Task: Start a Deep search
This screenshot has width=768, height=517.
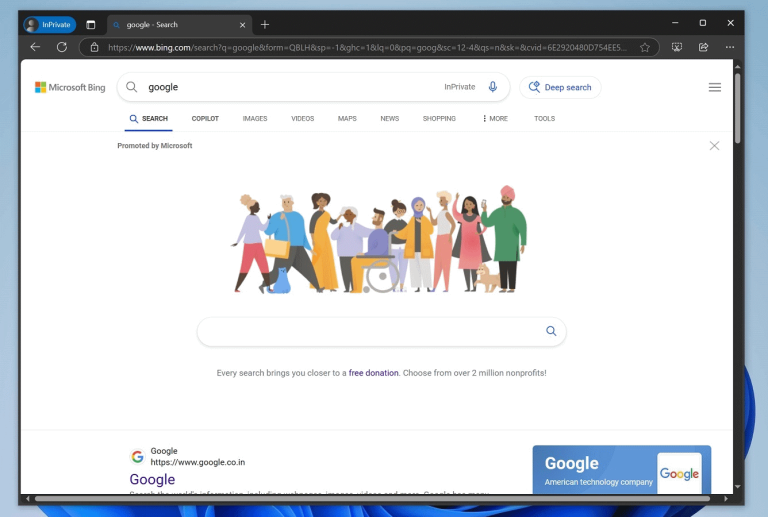Action: [560, 87]
